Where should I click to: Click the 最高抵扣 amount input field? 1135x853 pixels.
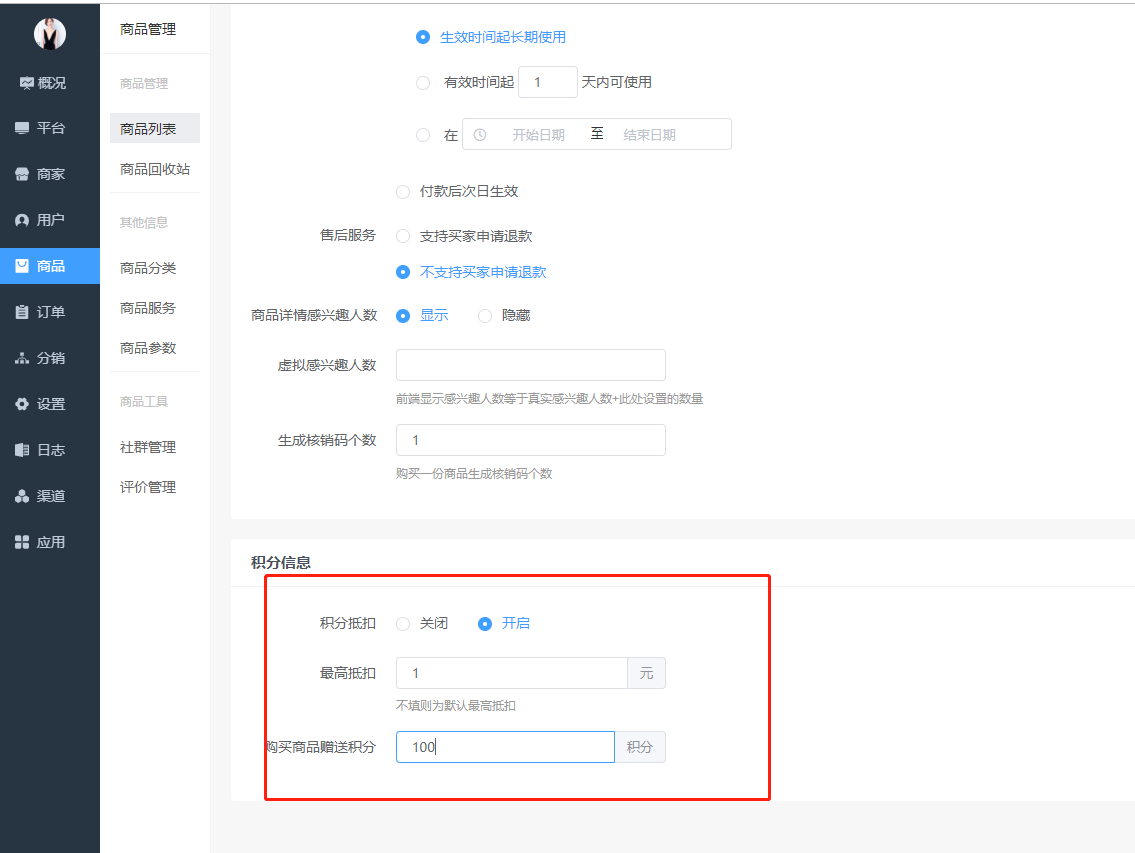tap(512, 673)
